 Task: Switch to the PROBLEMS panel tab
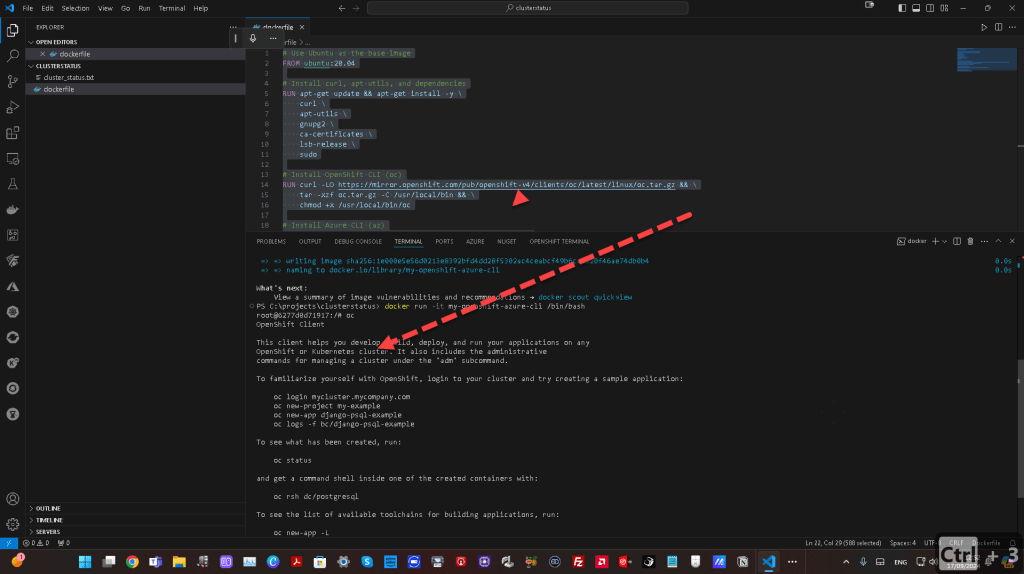271,242
